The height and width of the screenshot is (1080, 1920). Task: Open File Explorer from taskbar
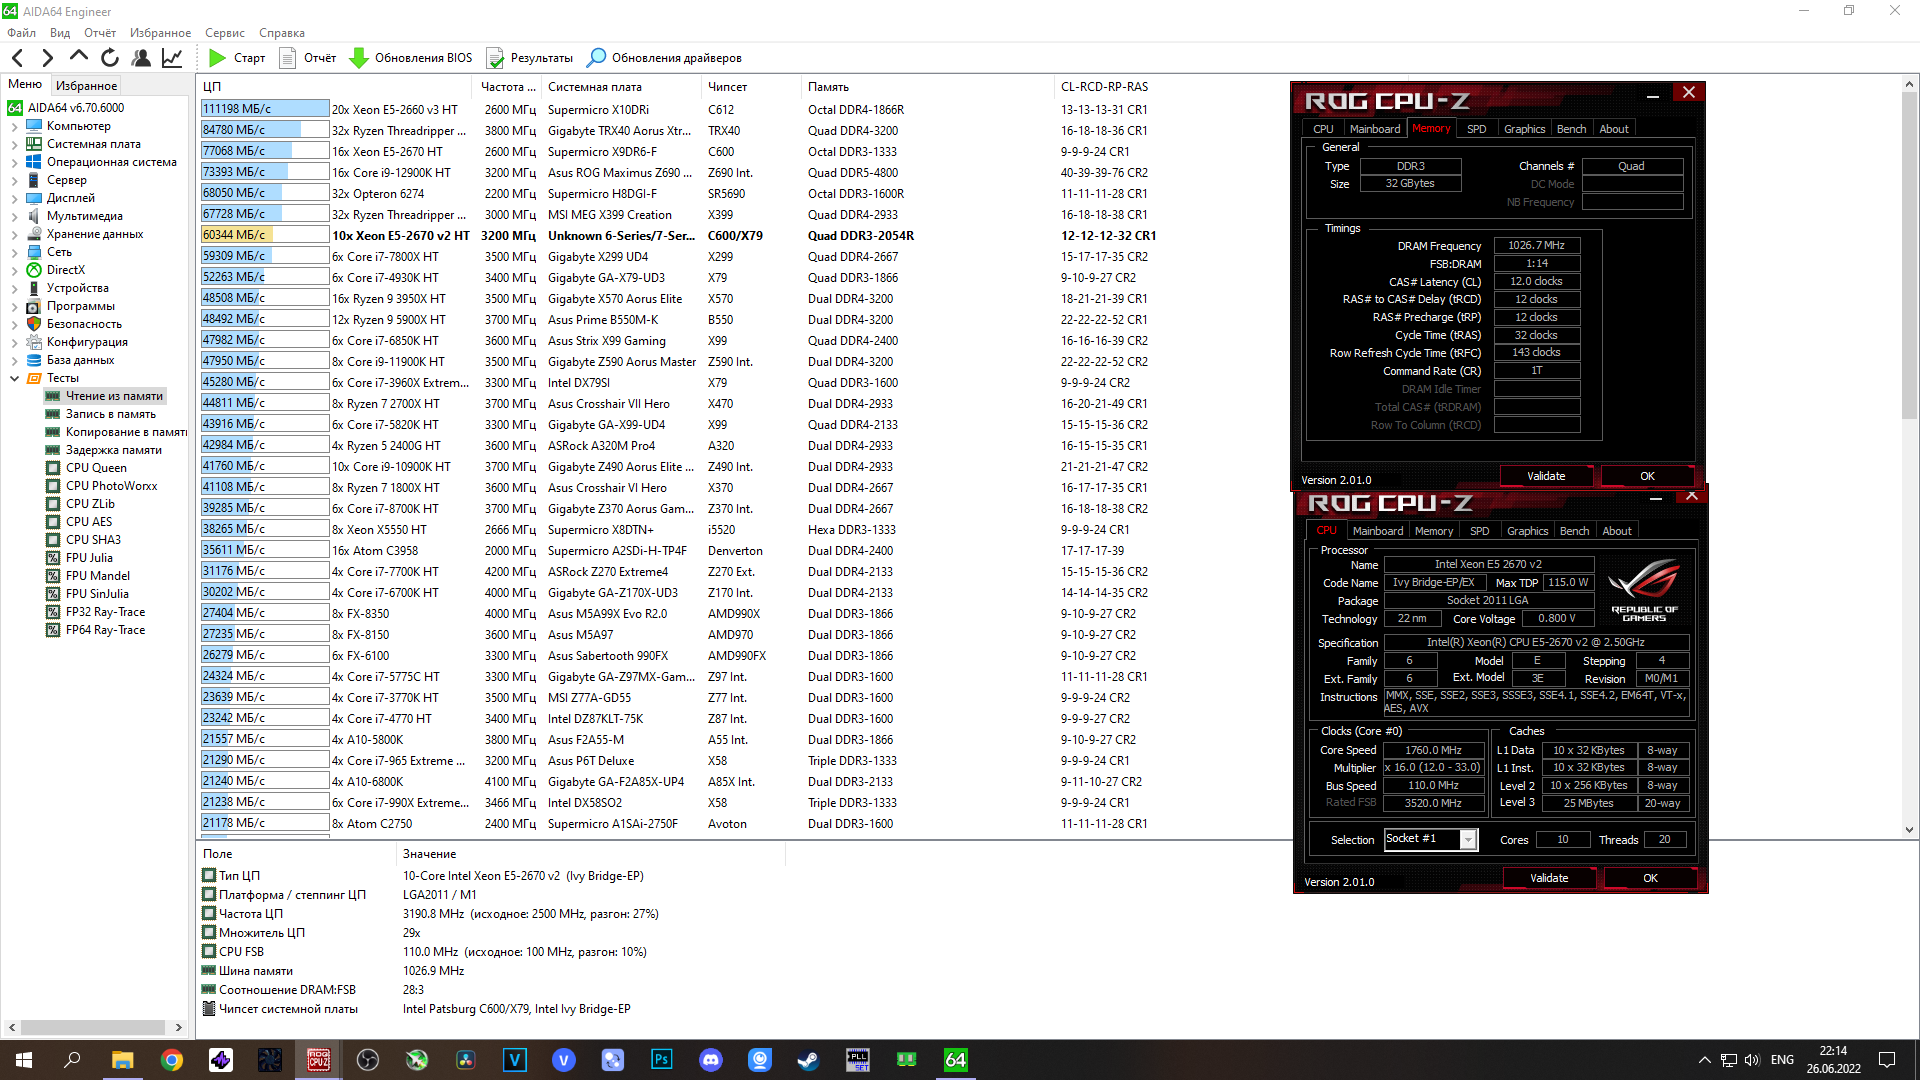122,1060
